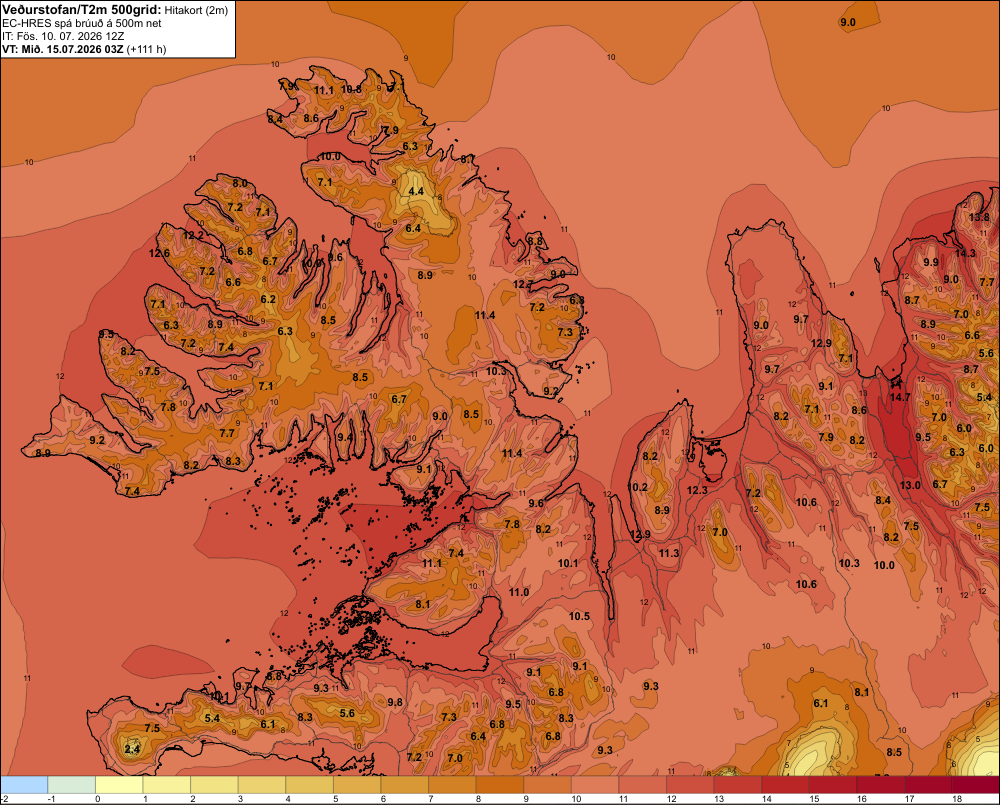The image size is (1000, 805).
Task: Click the 4.4 temperature value on the map
Action: (x=416, y=191)
